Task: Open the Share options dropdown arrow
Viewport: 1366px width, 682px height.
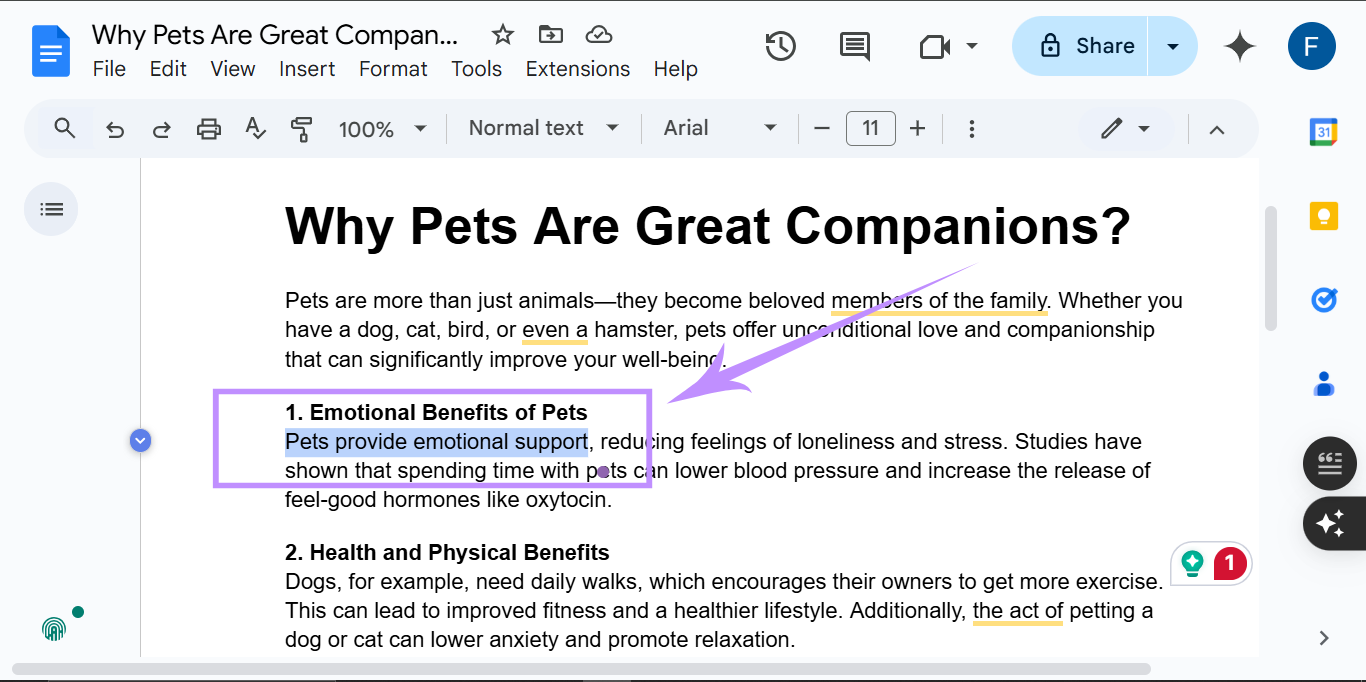Action: (x=1173, y=46)
